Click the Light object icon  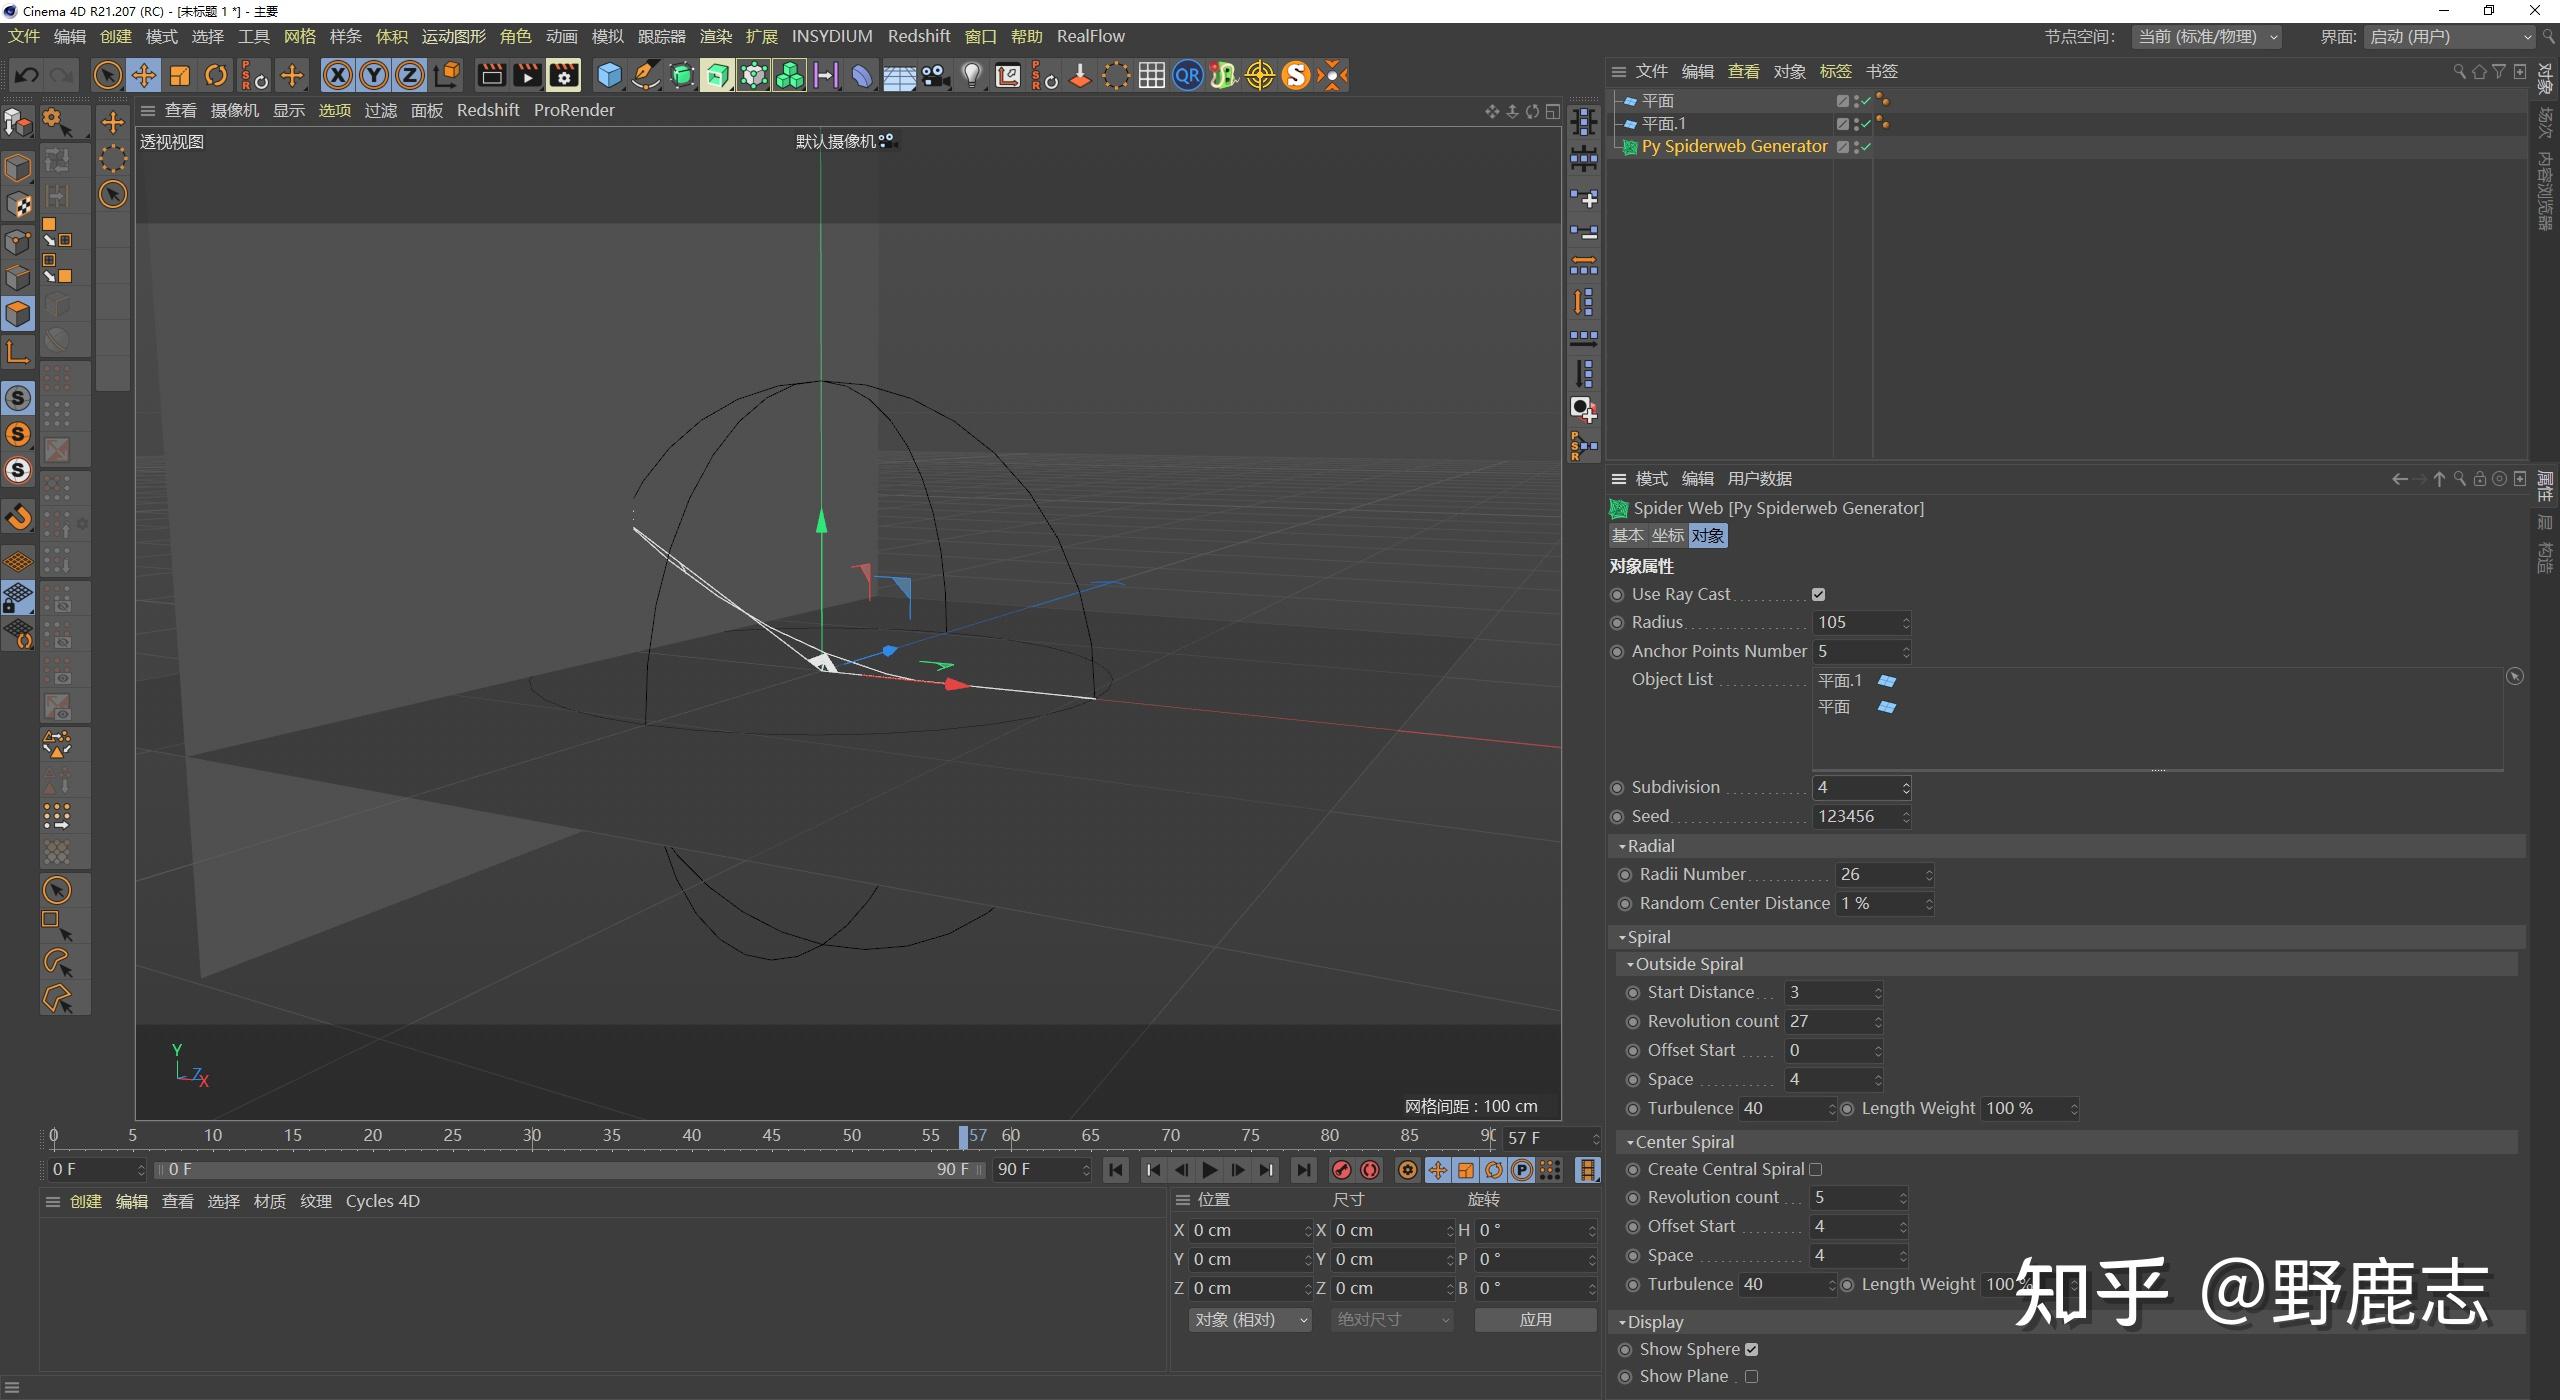coord(971,75)
